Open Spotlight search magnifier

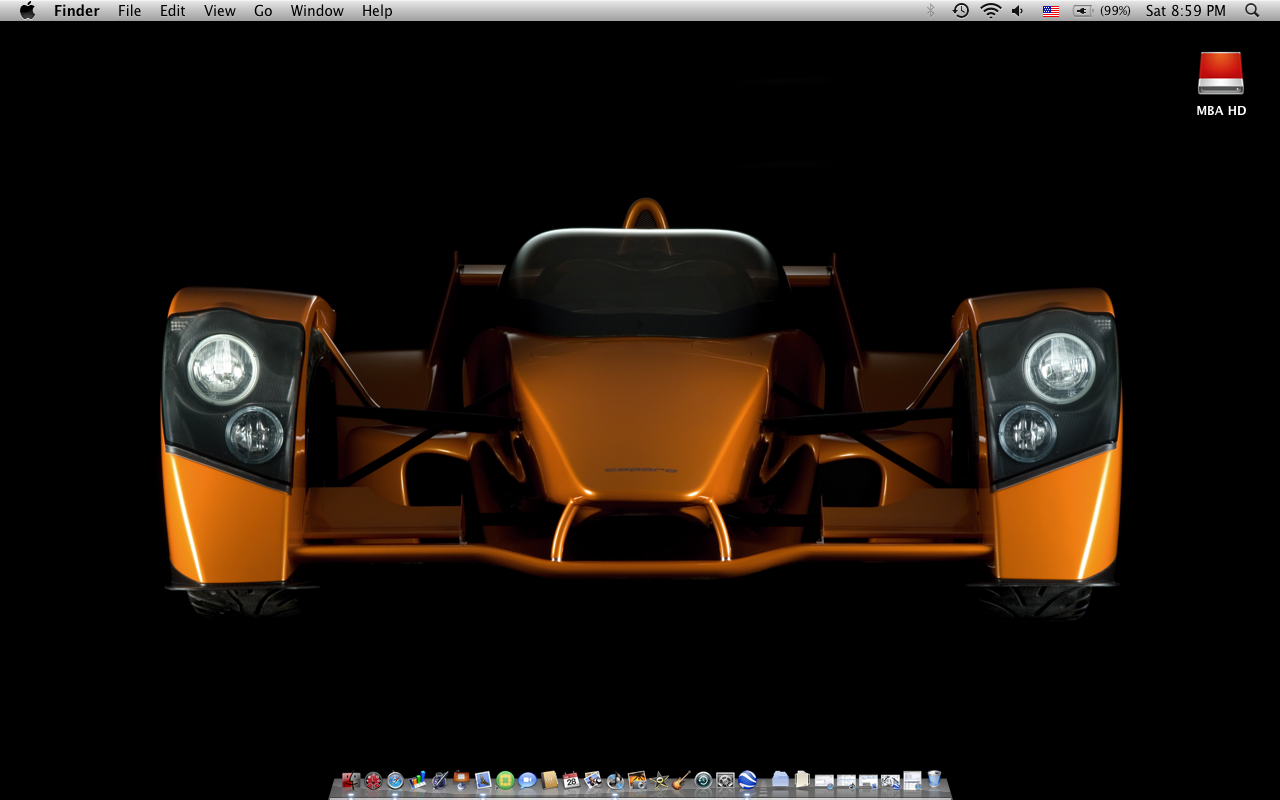click(x=1252, y=11)
